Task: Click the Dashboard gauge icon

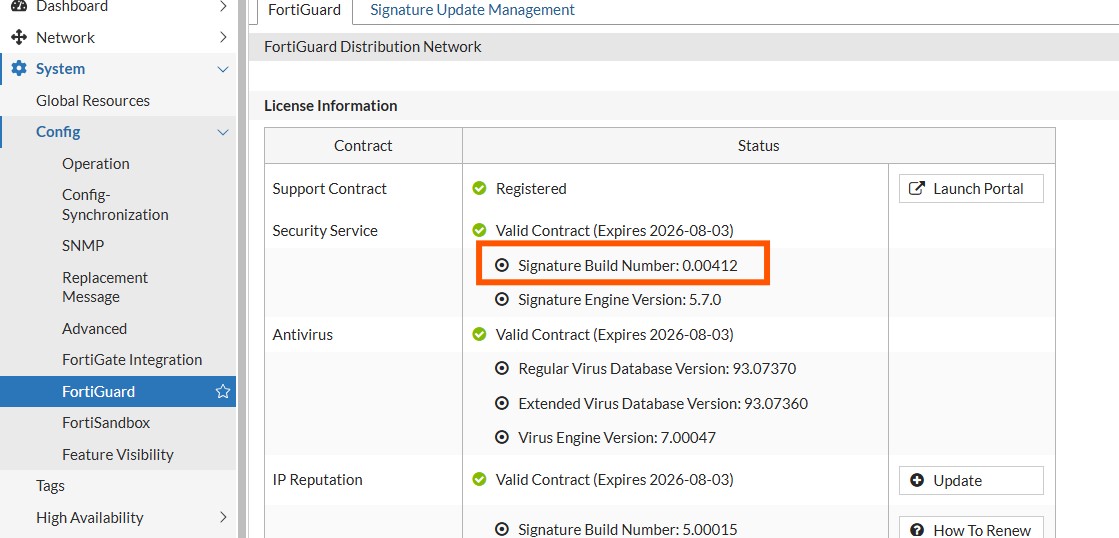Action: point(19,6)
